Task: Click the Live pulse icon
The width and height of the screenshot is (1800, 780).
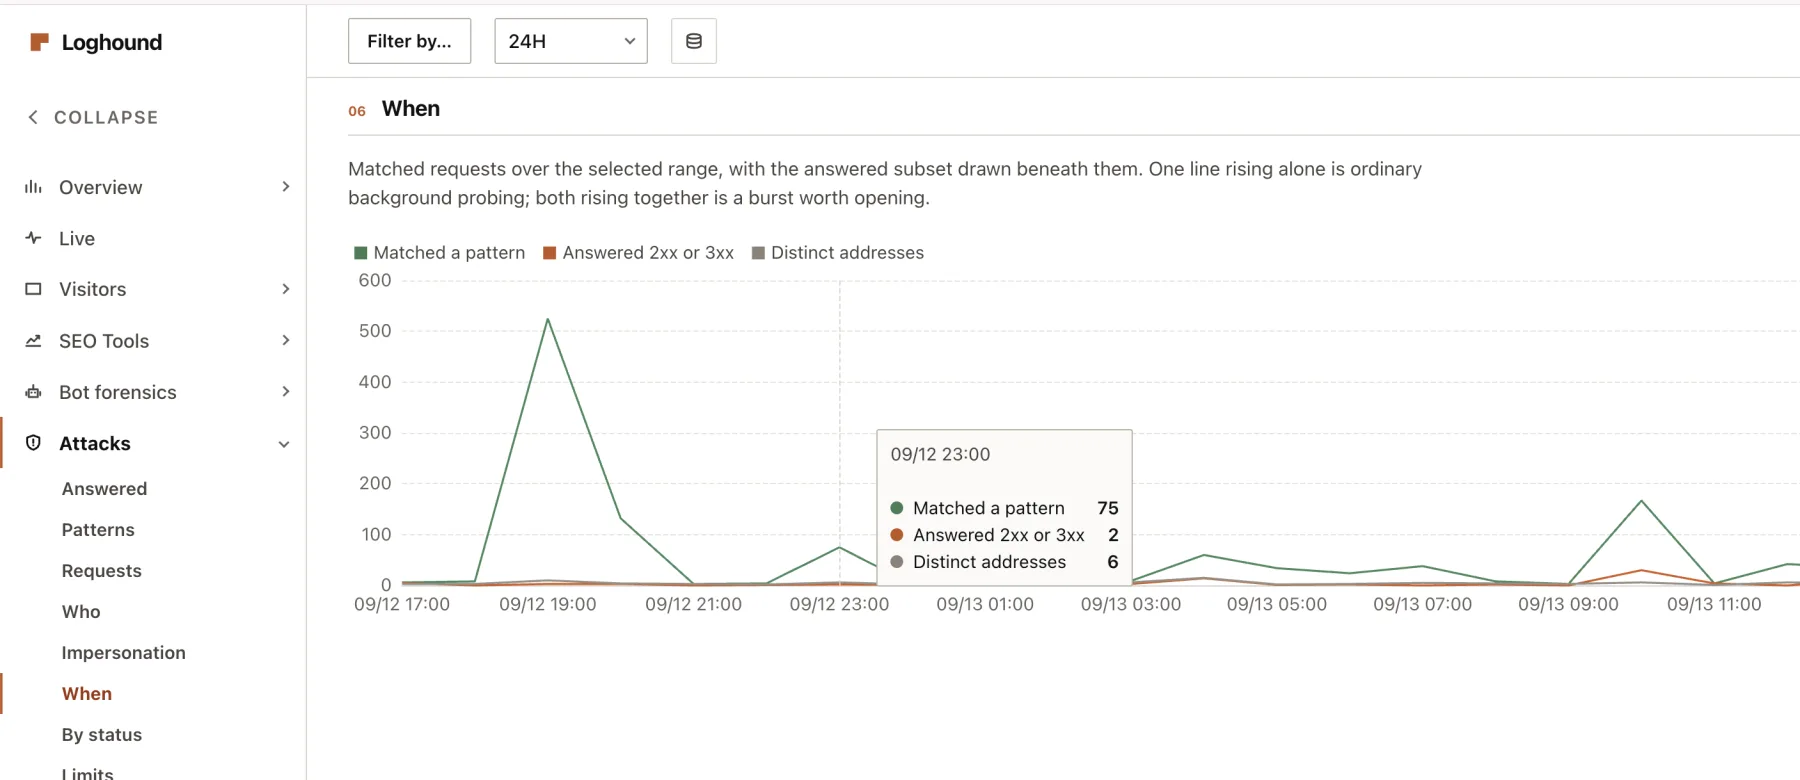Action: [33, 238]
